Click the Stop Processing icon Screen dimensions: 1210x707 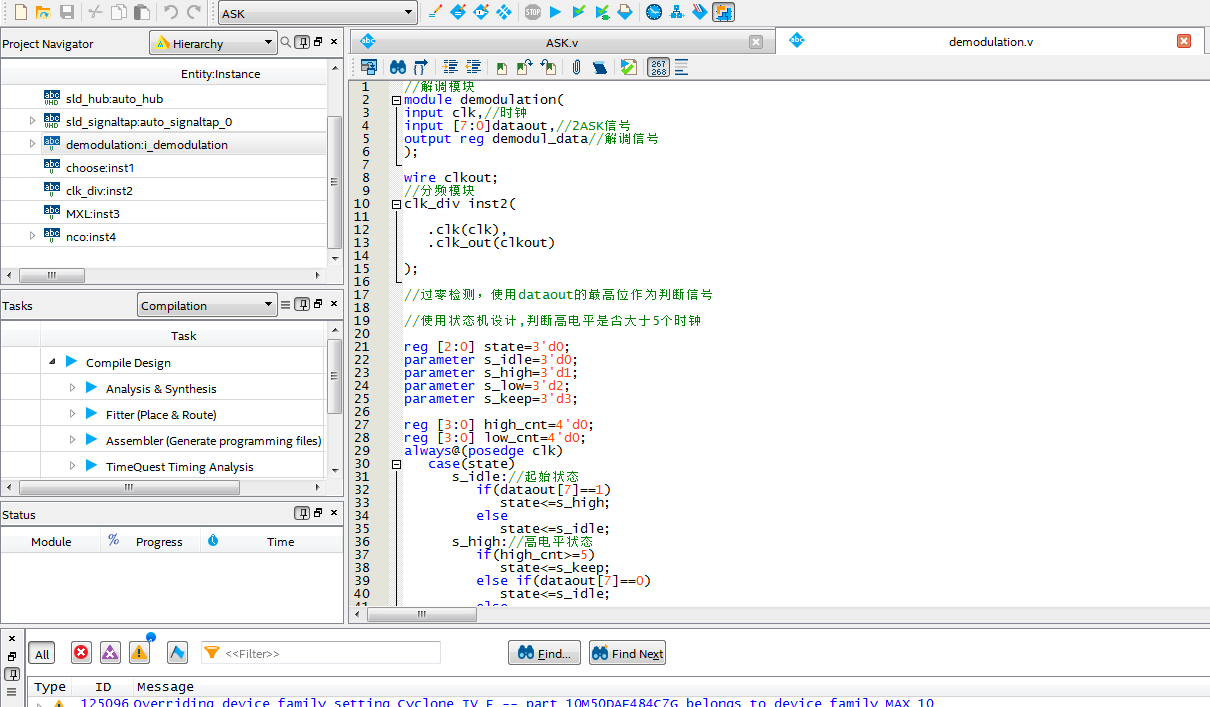[533, 13]
